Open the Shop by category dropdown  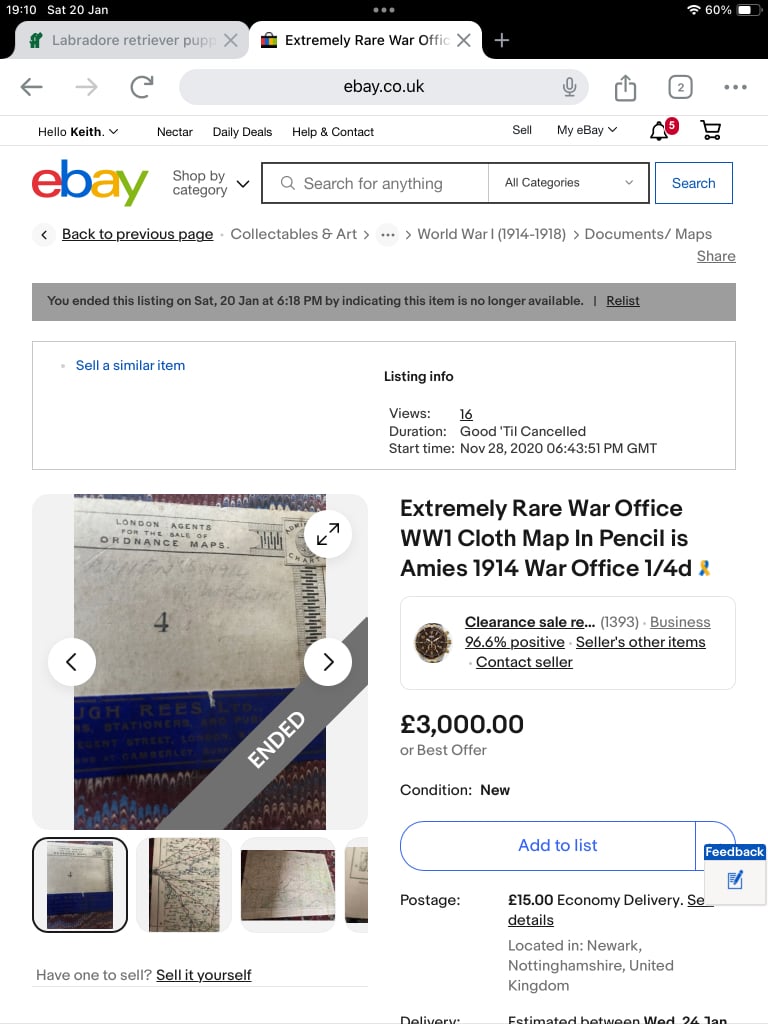(x=210, y=183)
